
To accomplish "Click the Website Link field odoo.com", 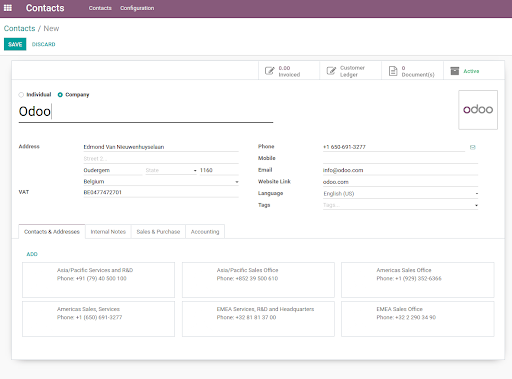I will click(400, 182).
